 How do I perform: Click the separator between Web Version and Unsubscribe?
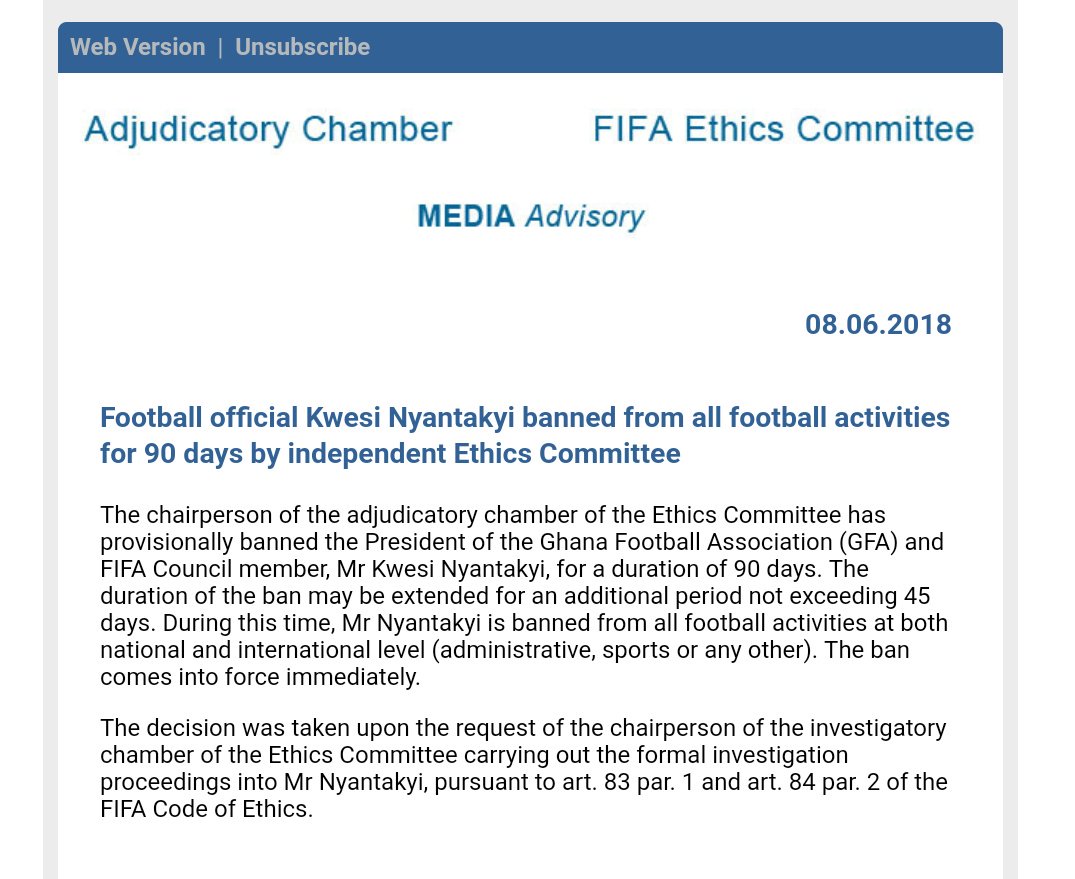(x=220, y=47)
